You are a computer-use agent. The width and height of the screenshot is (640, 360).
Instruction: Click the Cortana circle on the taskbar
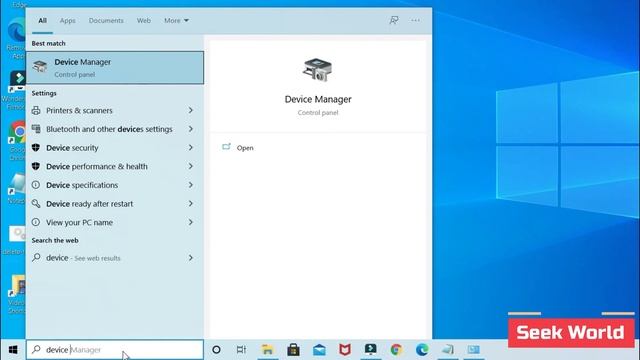pos(216,350)
